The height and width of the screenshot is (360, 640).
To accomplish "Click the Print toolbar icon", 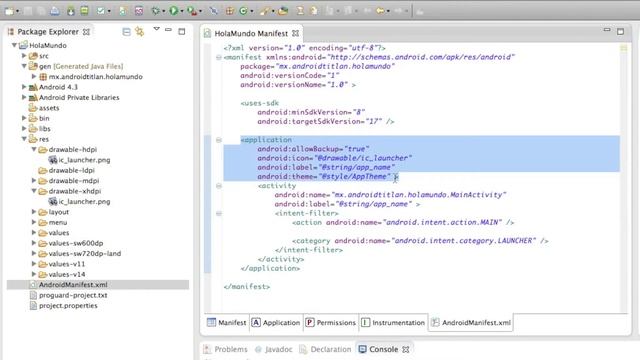I will pos(55,11).
